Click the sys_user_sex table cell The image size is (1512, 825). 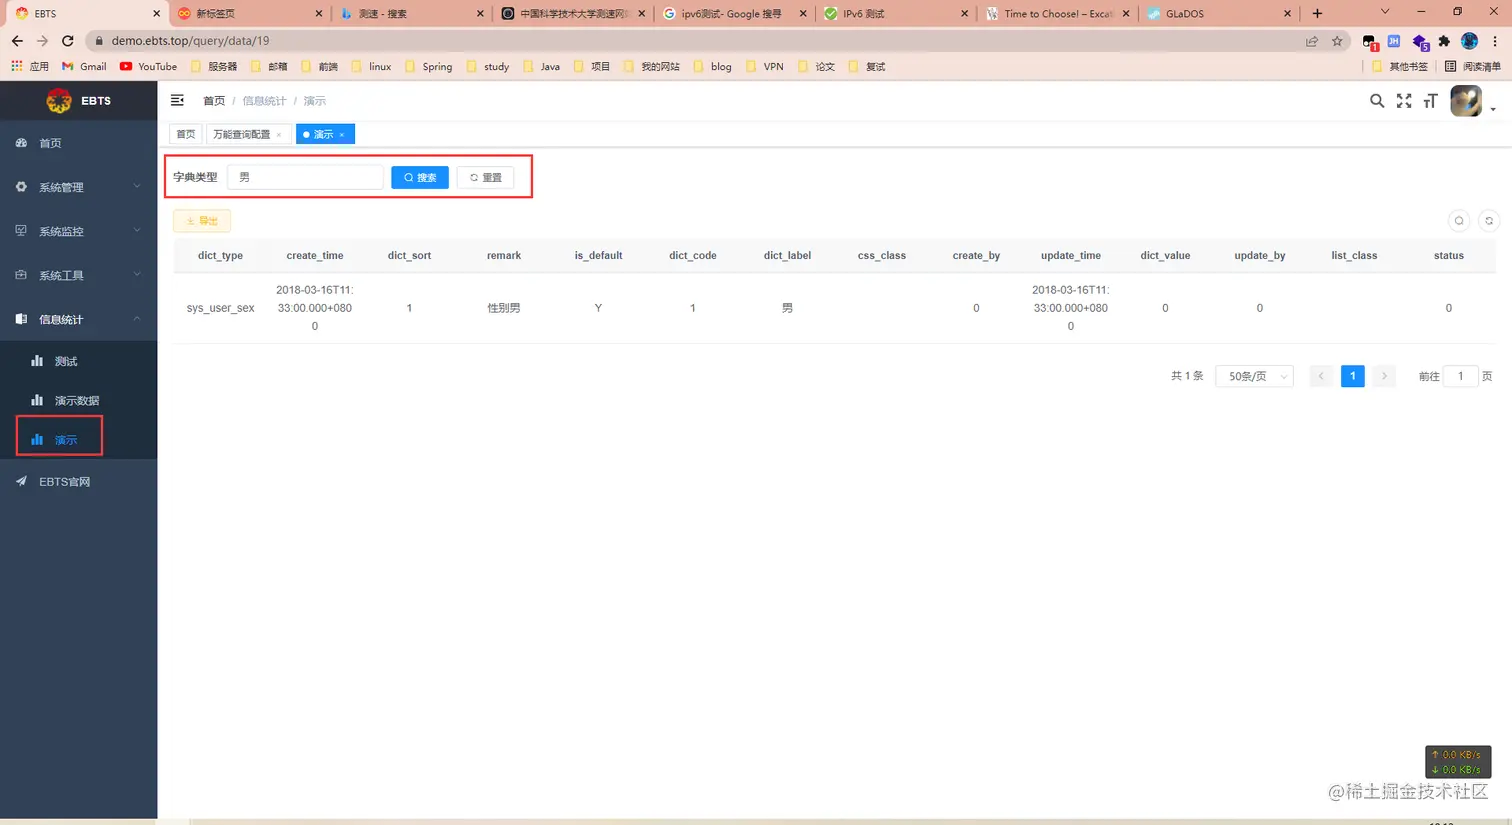(220, 308)
